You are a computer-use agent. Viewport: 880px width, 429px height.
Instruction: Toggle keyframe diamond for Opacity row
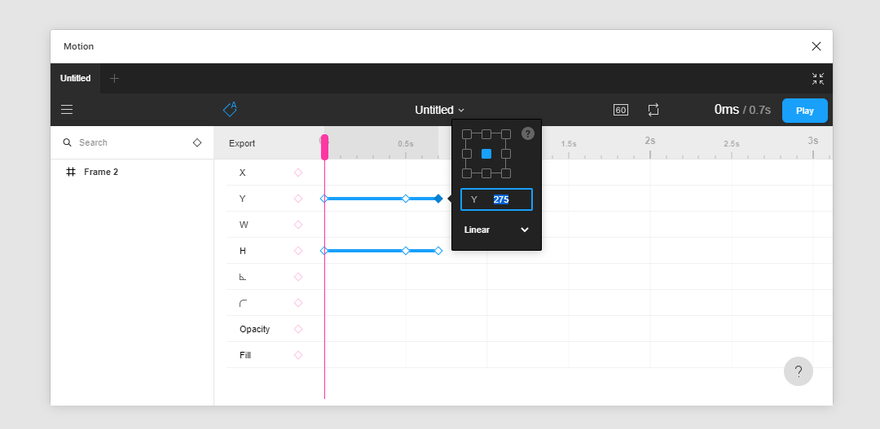298,329
